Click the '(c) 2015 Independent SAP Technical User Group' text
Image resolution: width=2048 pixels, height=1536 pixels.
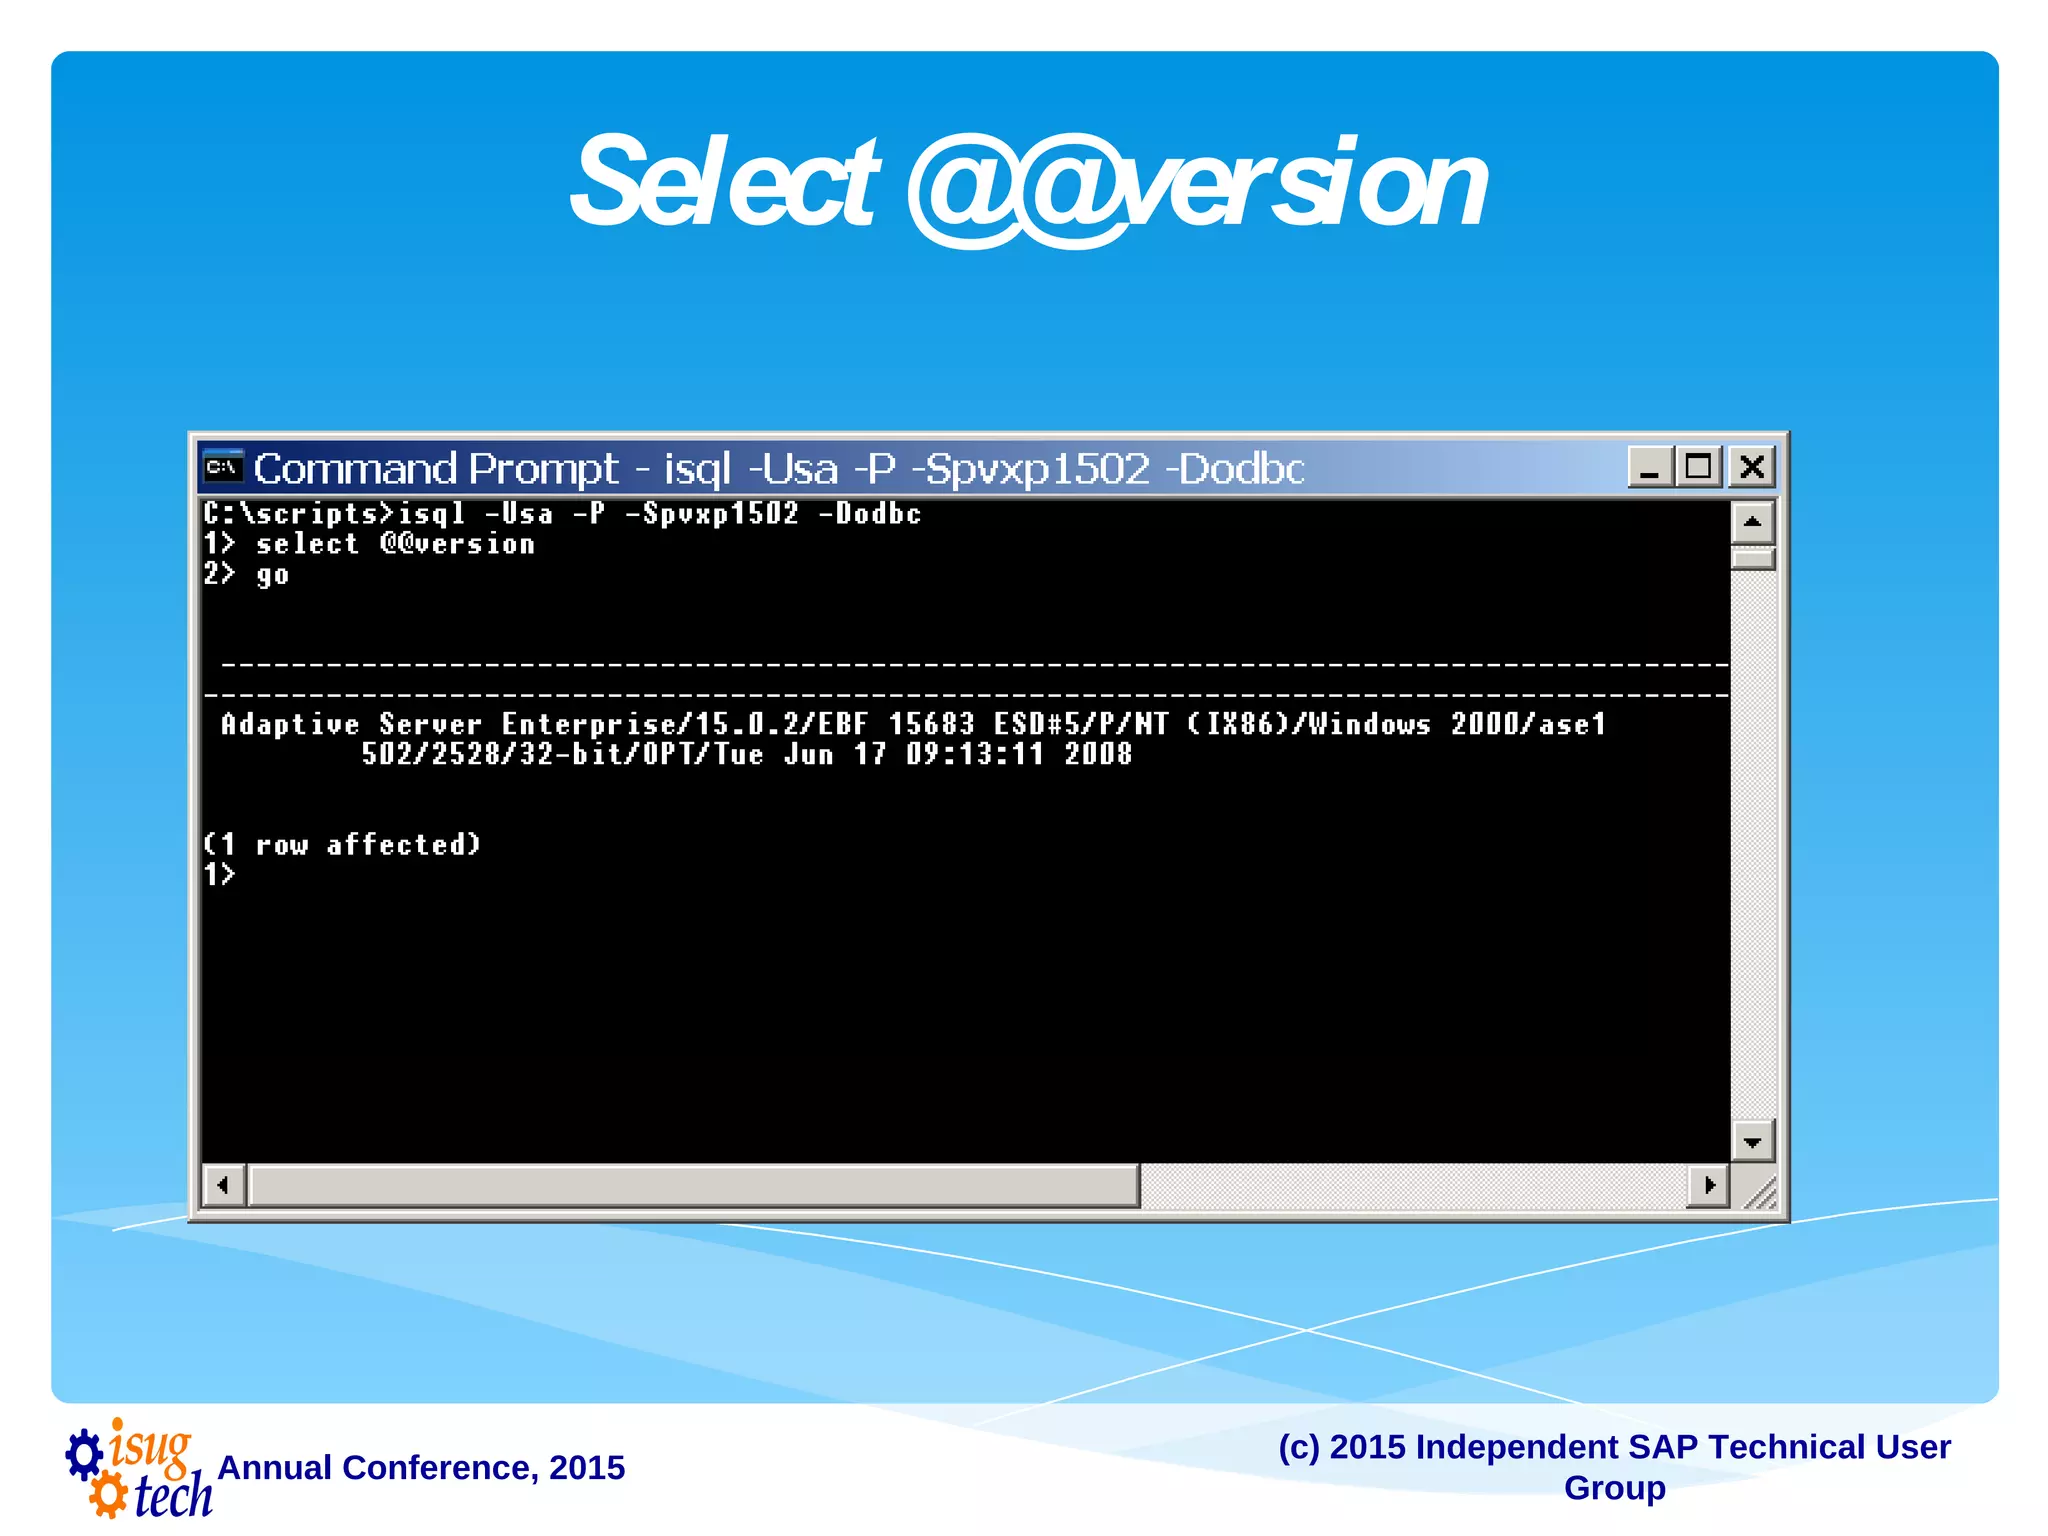click(x=1614, y=1467)
